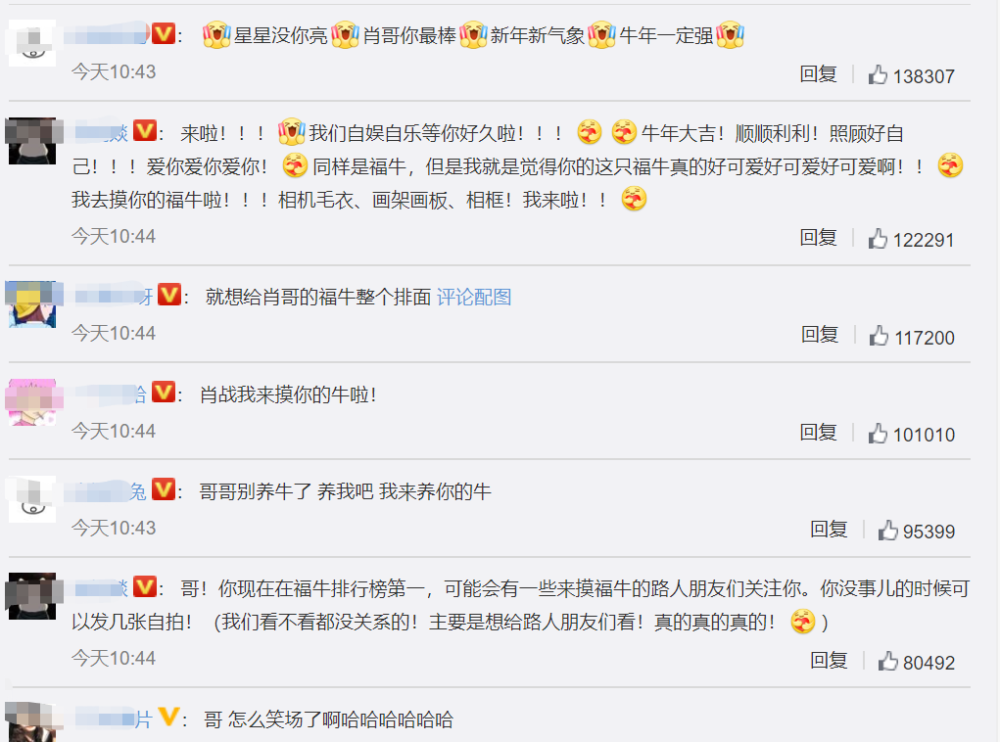Like the comment showing 95399 likes

click(x=888, y=531)
